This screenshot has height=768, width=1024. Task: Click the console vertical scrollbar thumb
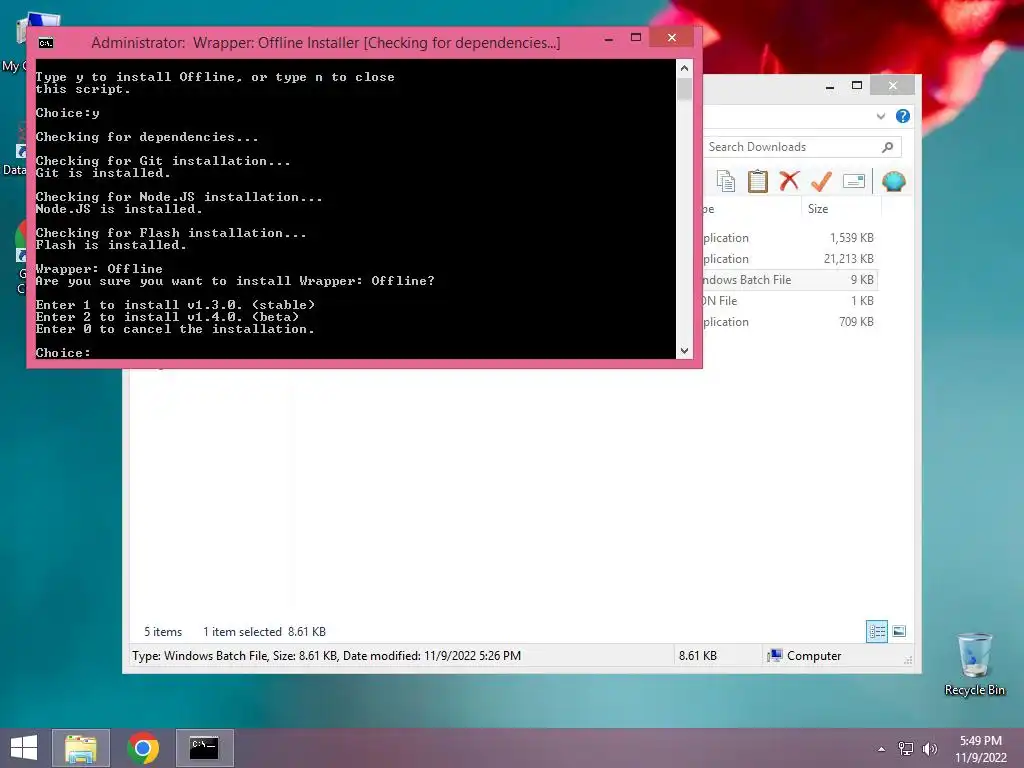coord(684,88)
